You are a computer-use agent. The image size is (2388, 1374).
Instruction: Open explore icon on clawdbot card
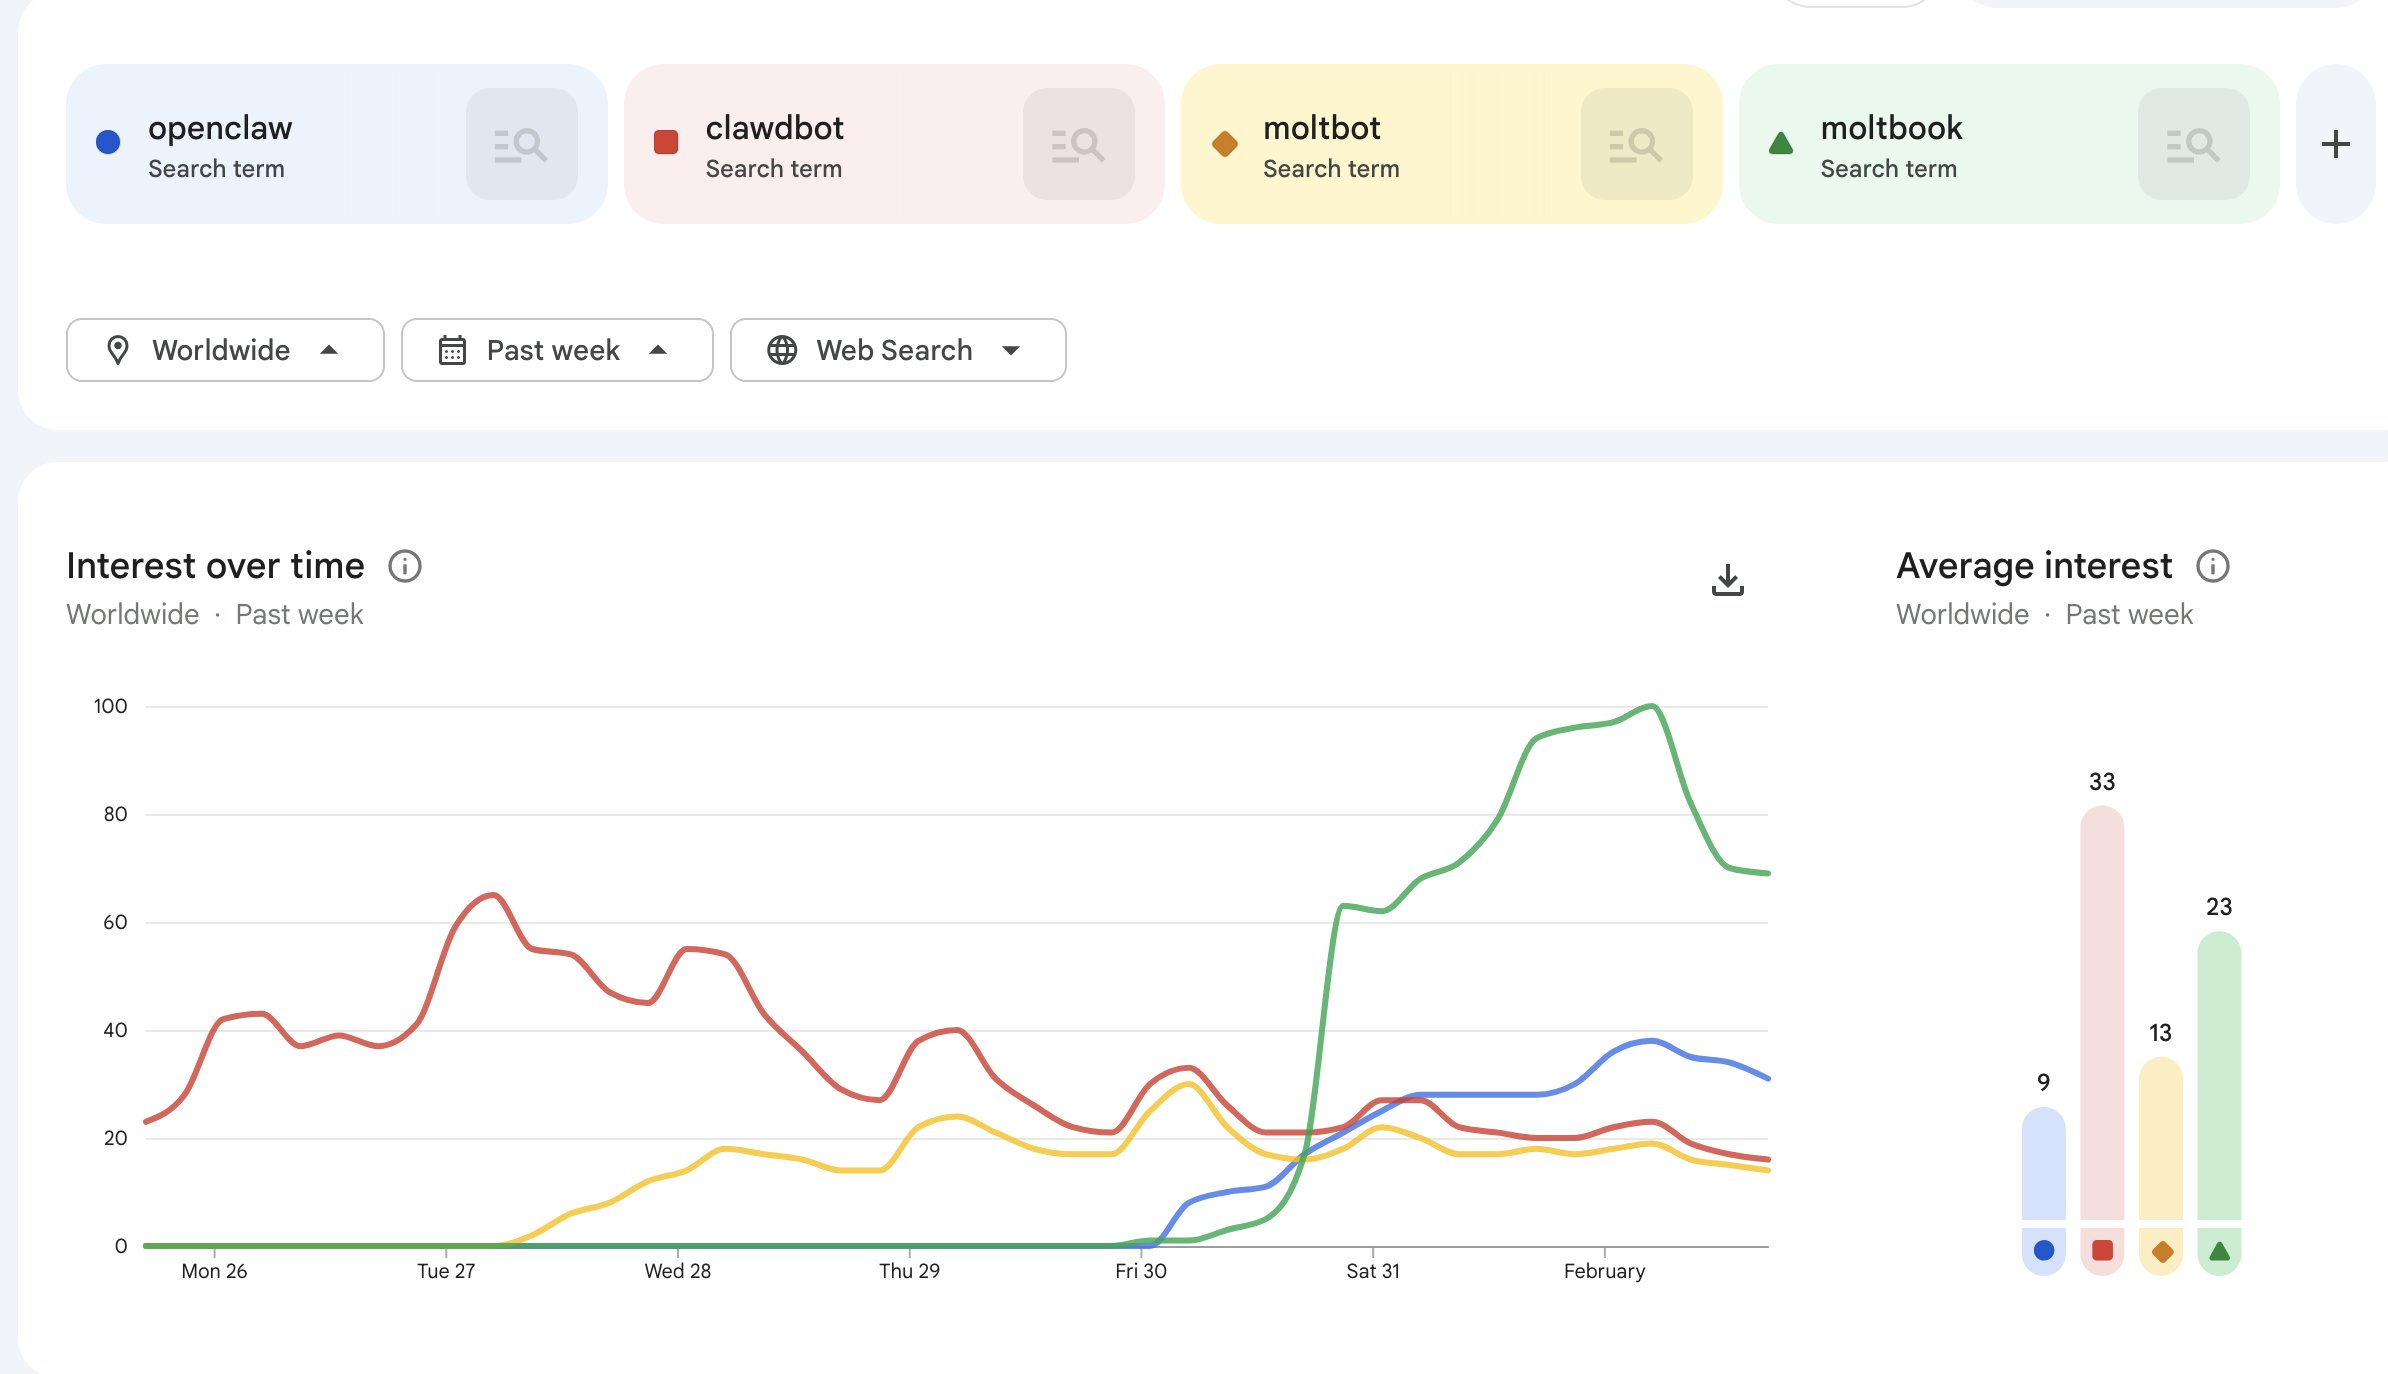pyautogui.click(x=1078, y=144)
